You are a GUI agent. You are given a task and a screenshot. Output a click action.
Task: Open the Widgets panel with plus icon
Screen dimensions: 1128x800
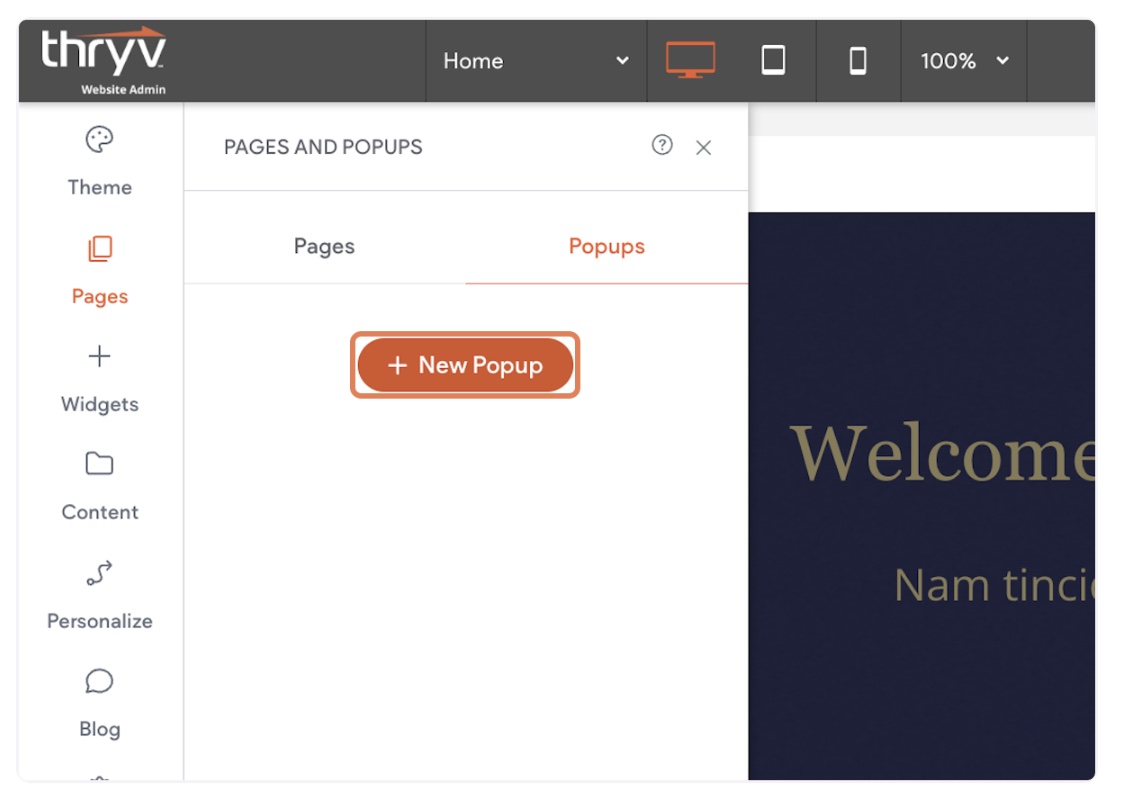click(x=99, y=378)
